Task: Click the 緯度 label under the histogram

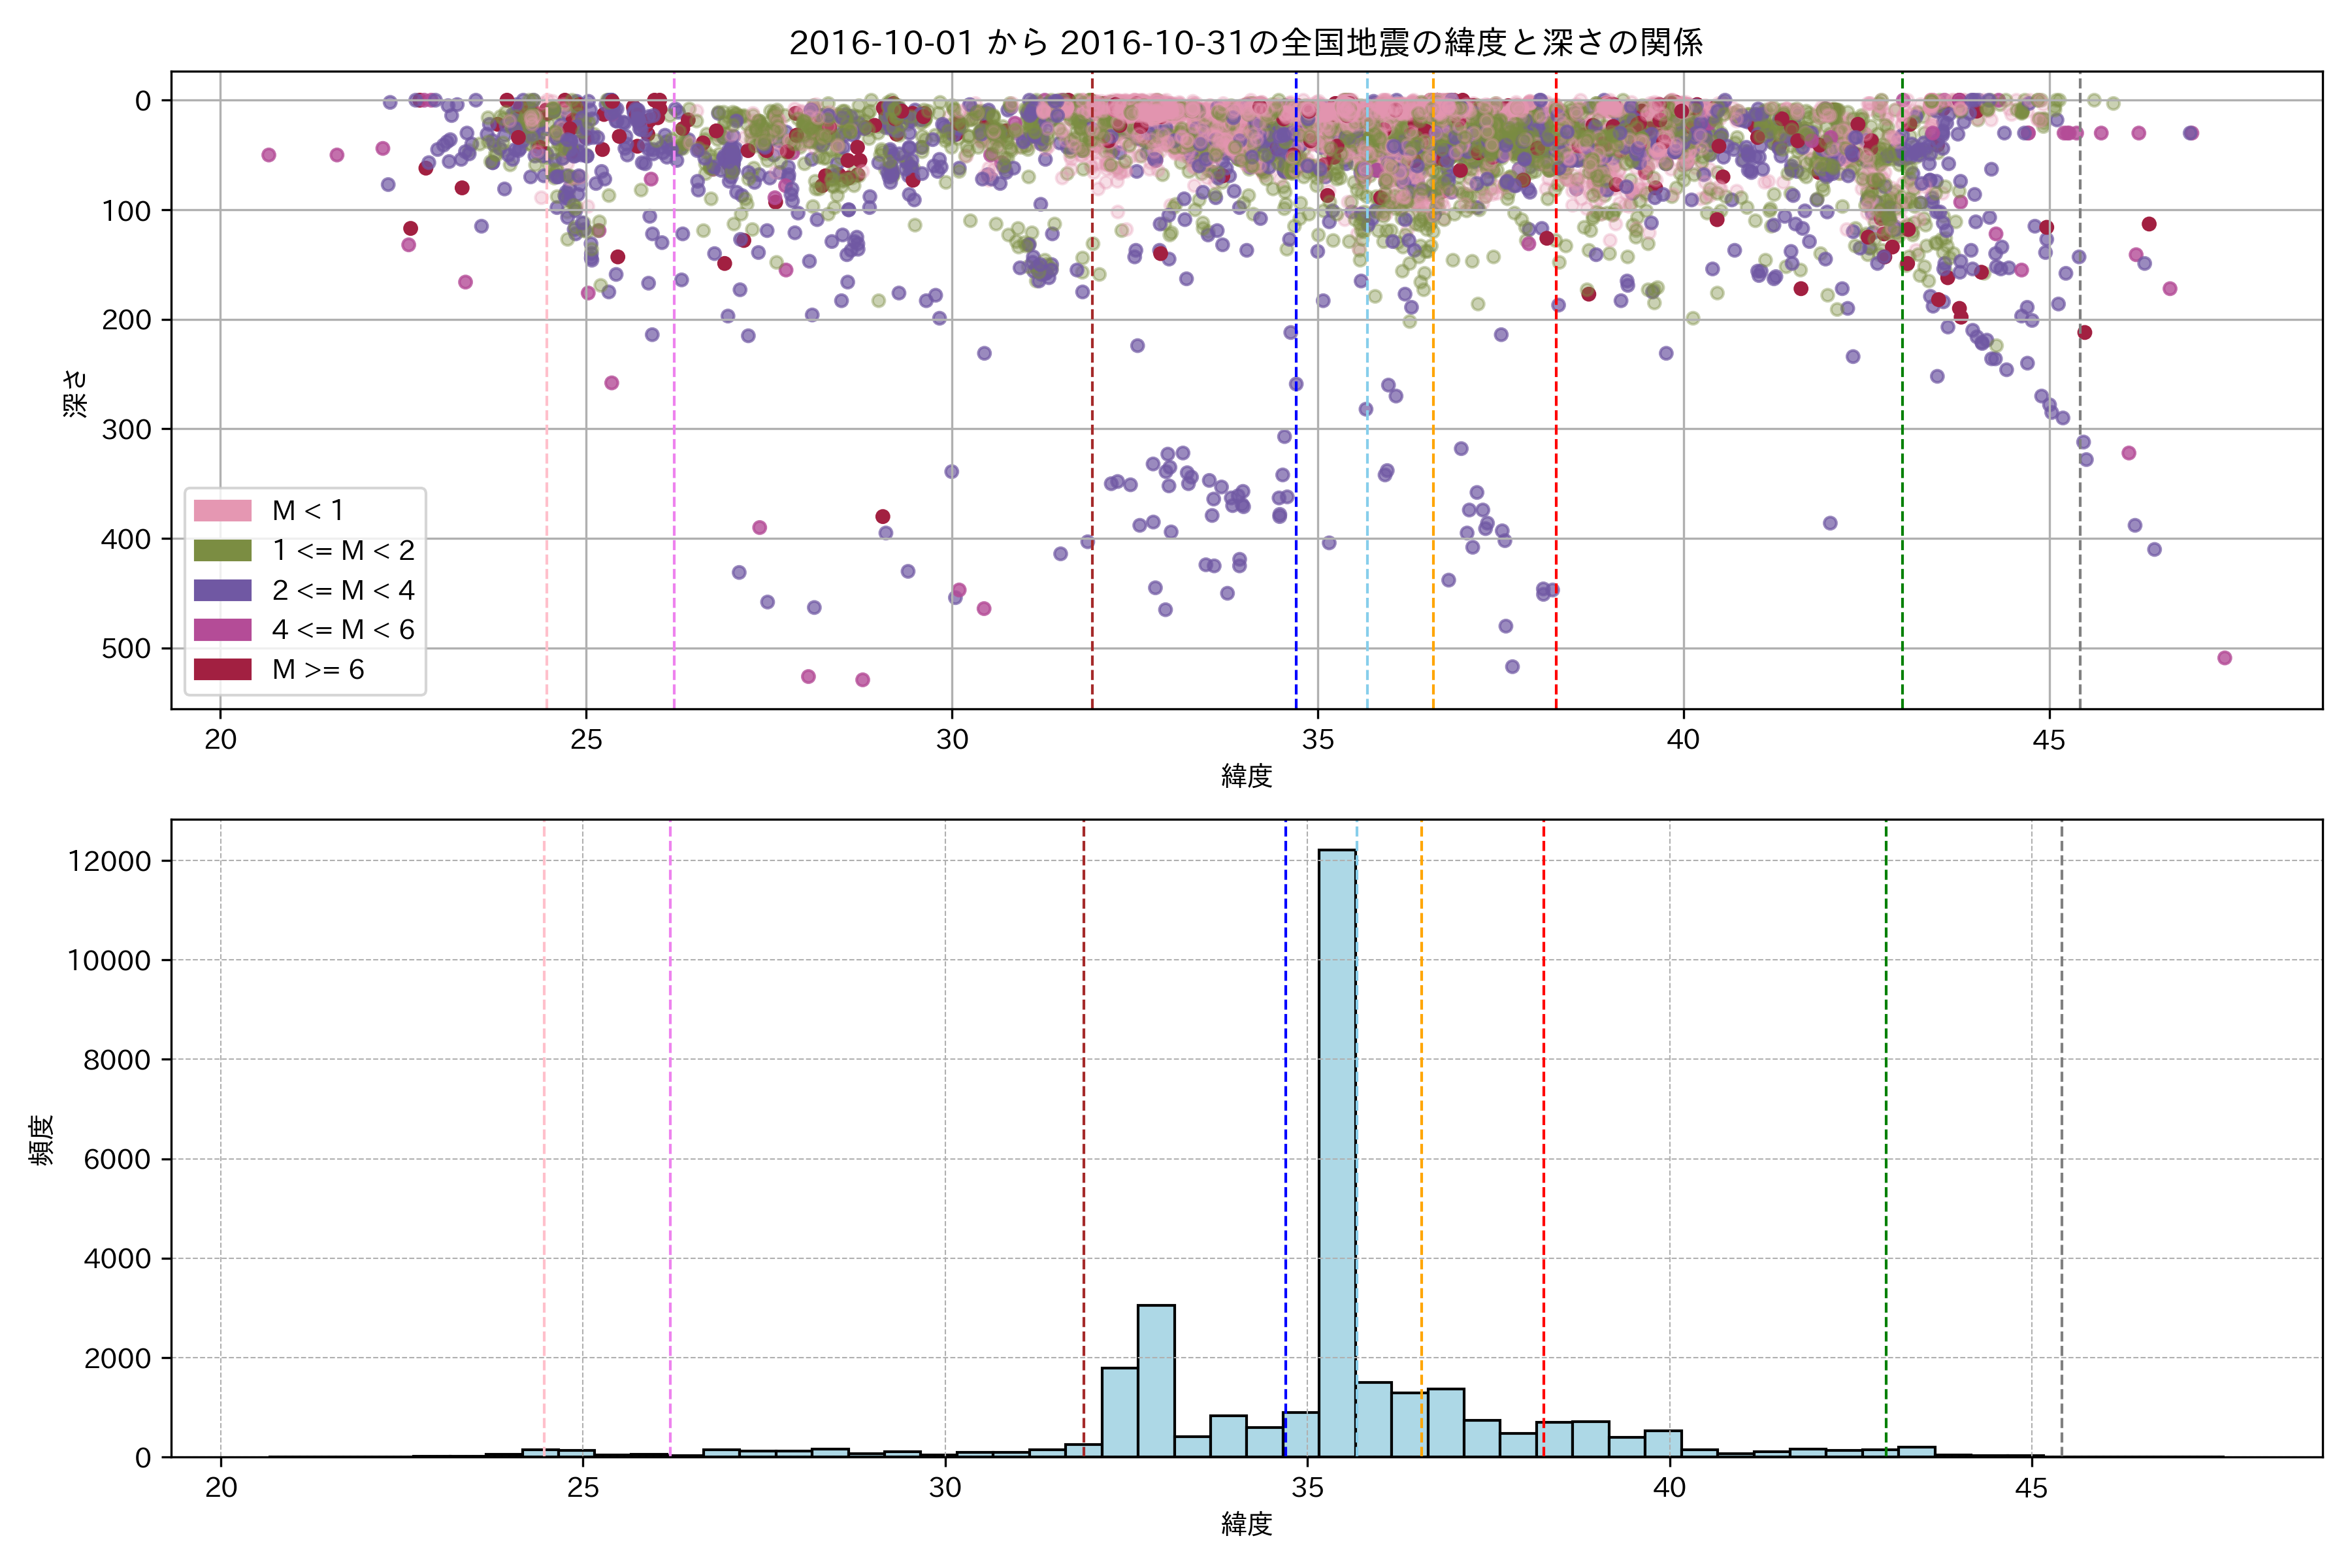Action: 1246,1524
